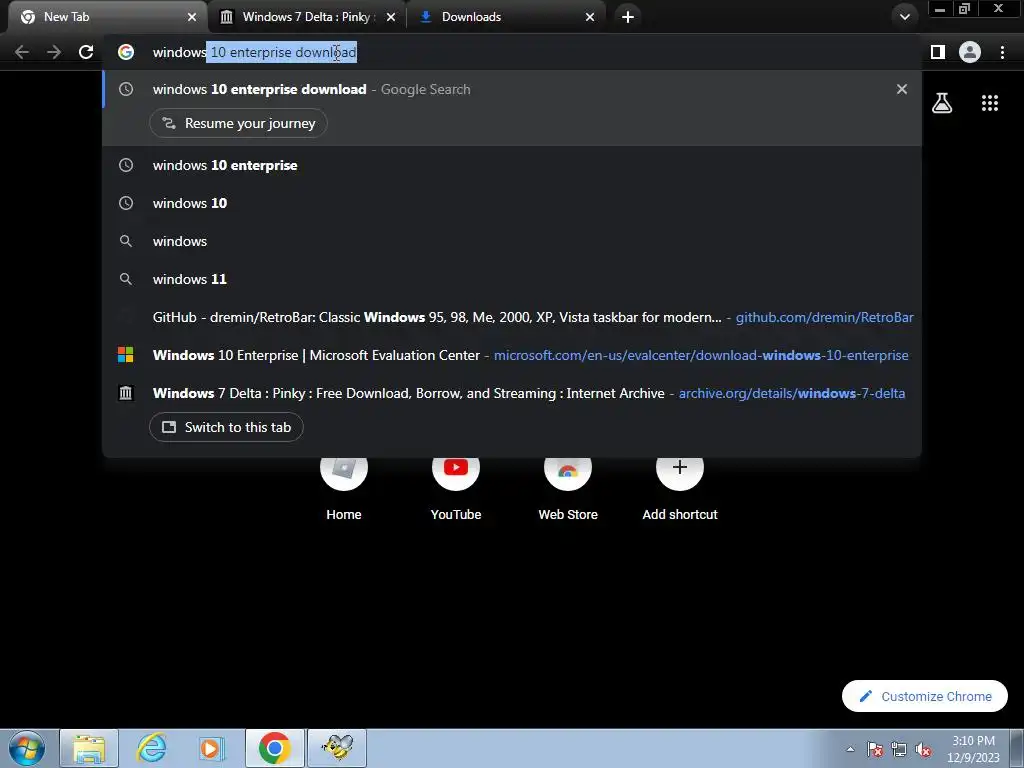Click 'Switch to this tab' chip
1024x768 pixels.
(x=226, y=427)
